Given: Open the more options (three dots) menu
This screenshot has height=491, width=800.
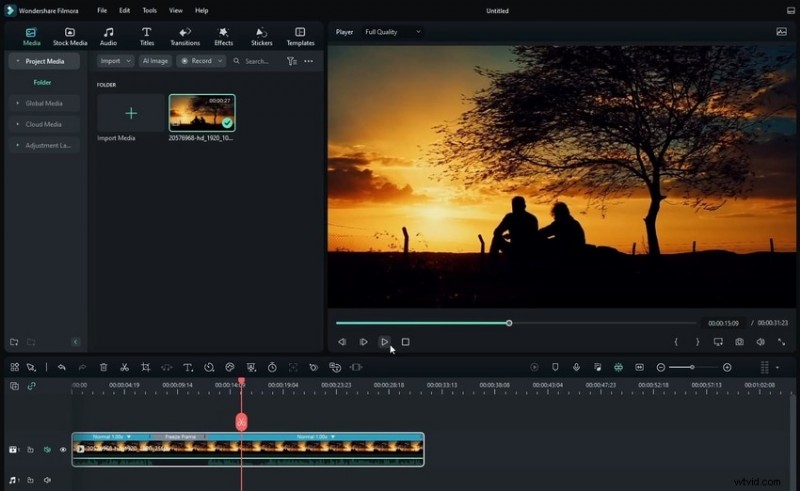Looking at the screenshot, I should (x=309, y=61).
